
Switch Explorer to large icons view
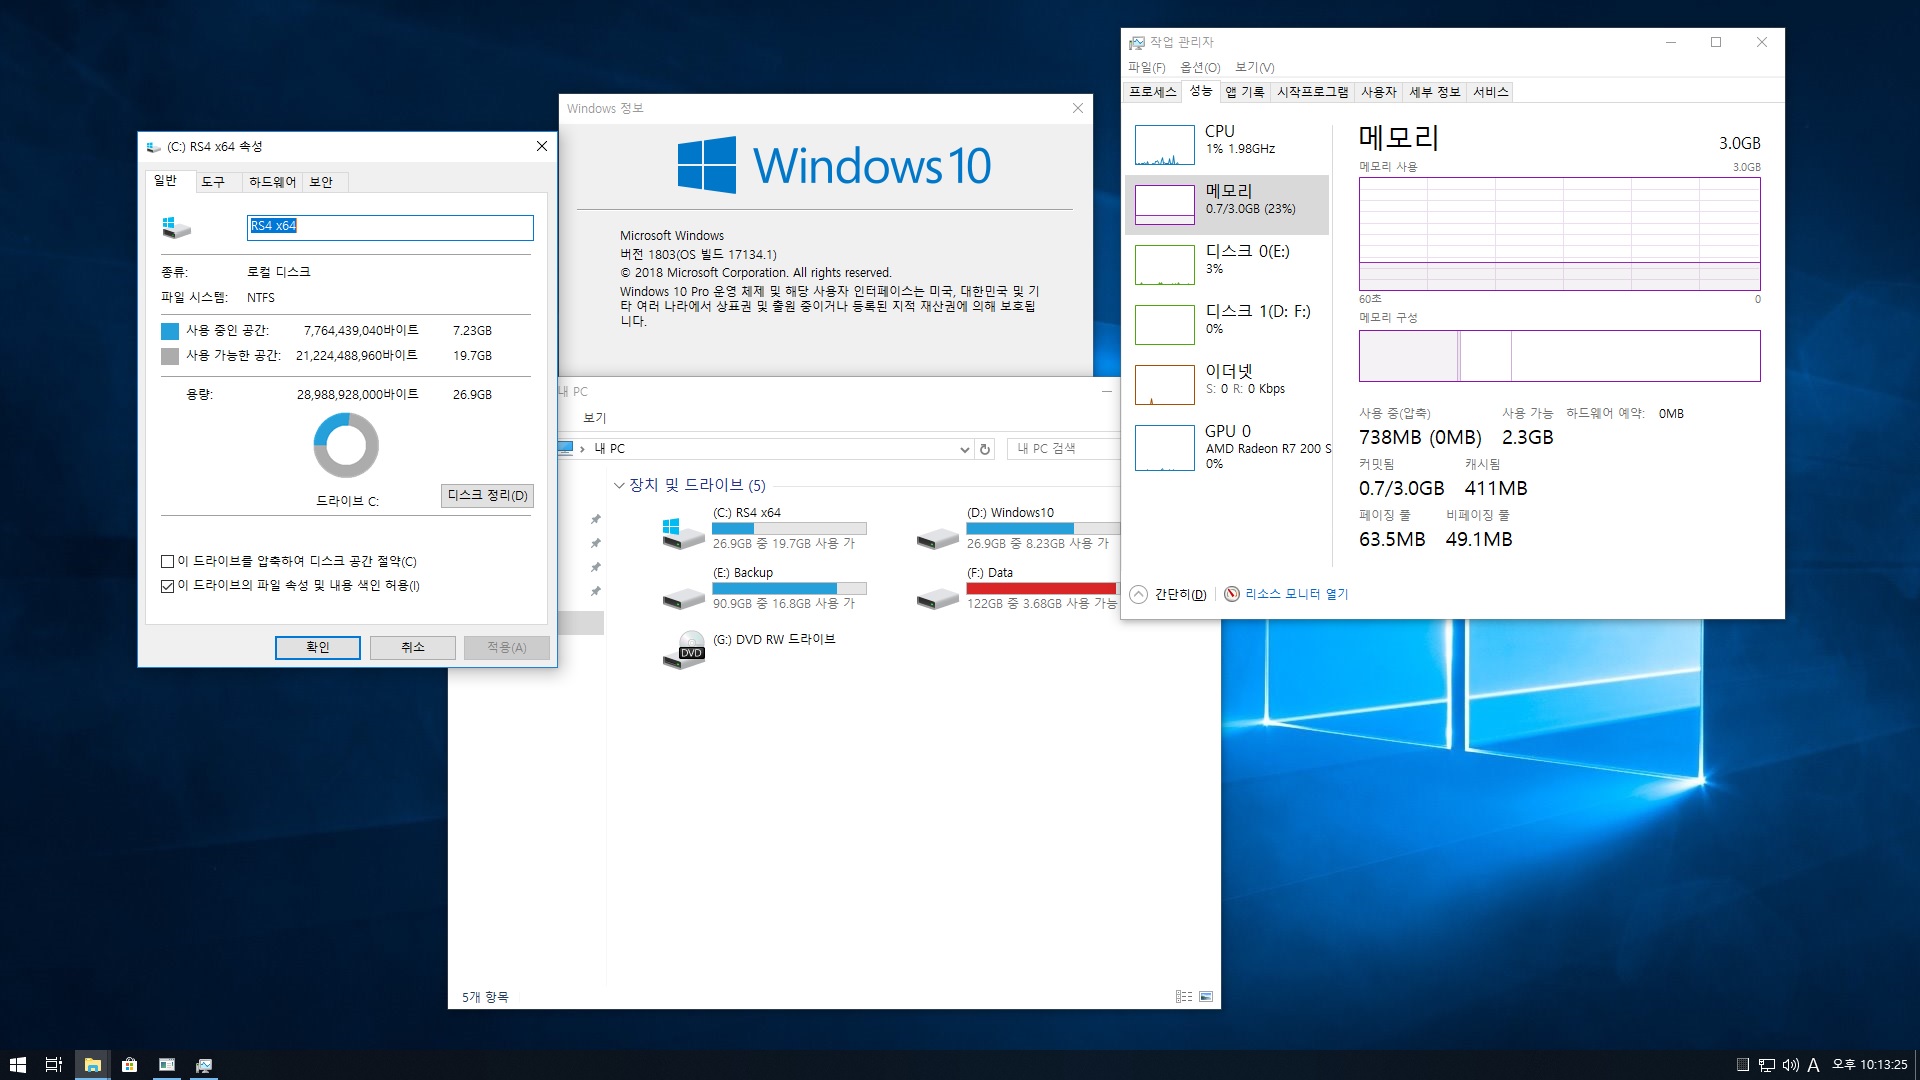pos(1206,997)
